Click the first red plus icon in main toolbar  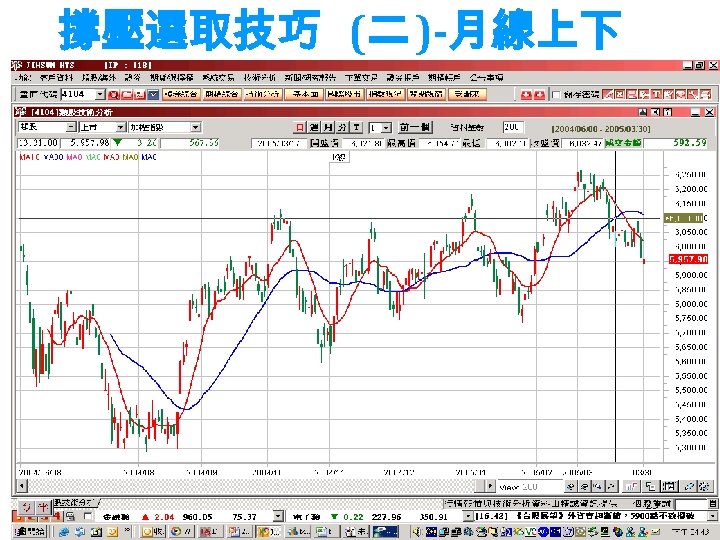click(526, 95)
